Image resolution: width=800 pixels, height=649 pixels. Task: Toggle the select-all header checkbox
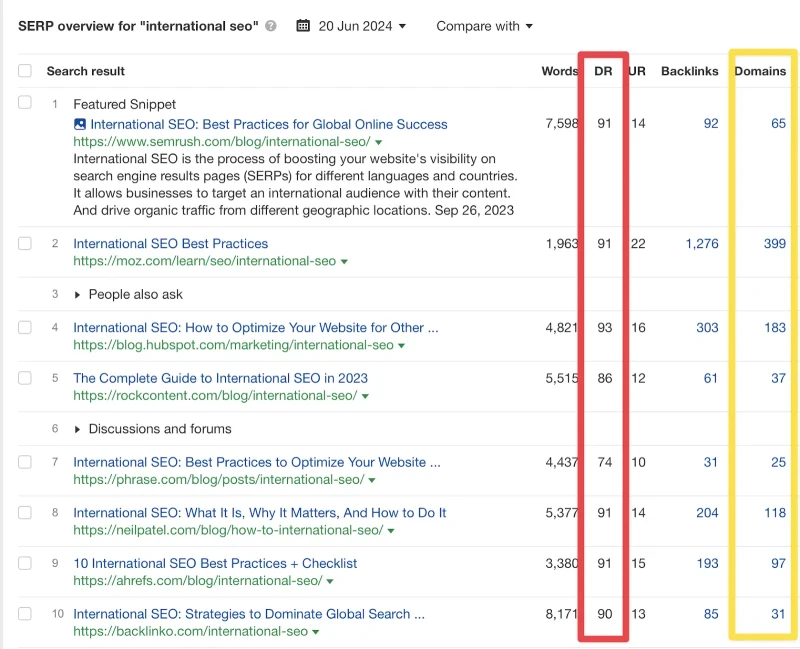(25, 70)
